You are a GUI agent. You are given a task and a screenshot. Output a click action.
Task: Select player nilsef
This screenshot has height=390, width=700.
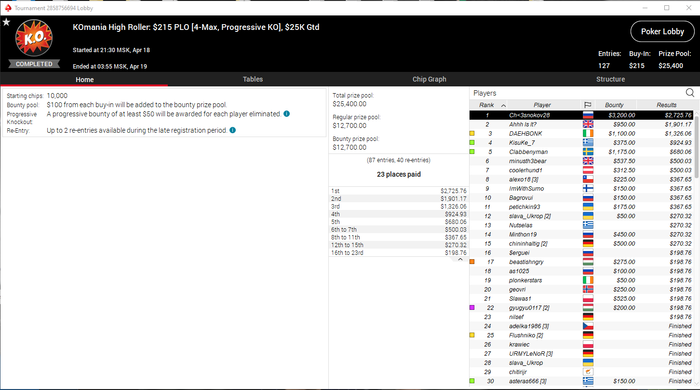pyautogui.click(x=516, y=317)
